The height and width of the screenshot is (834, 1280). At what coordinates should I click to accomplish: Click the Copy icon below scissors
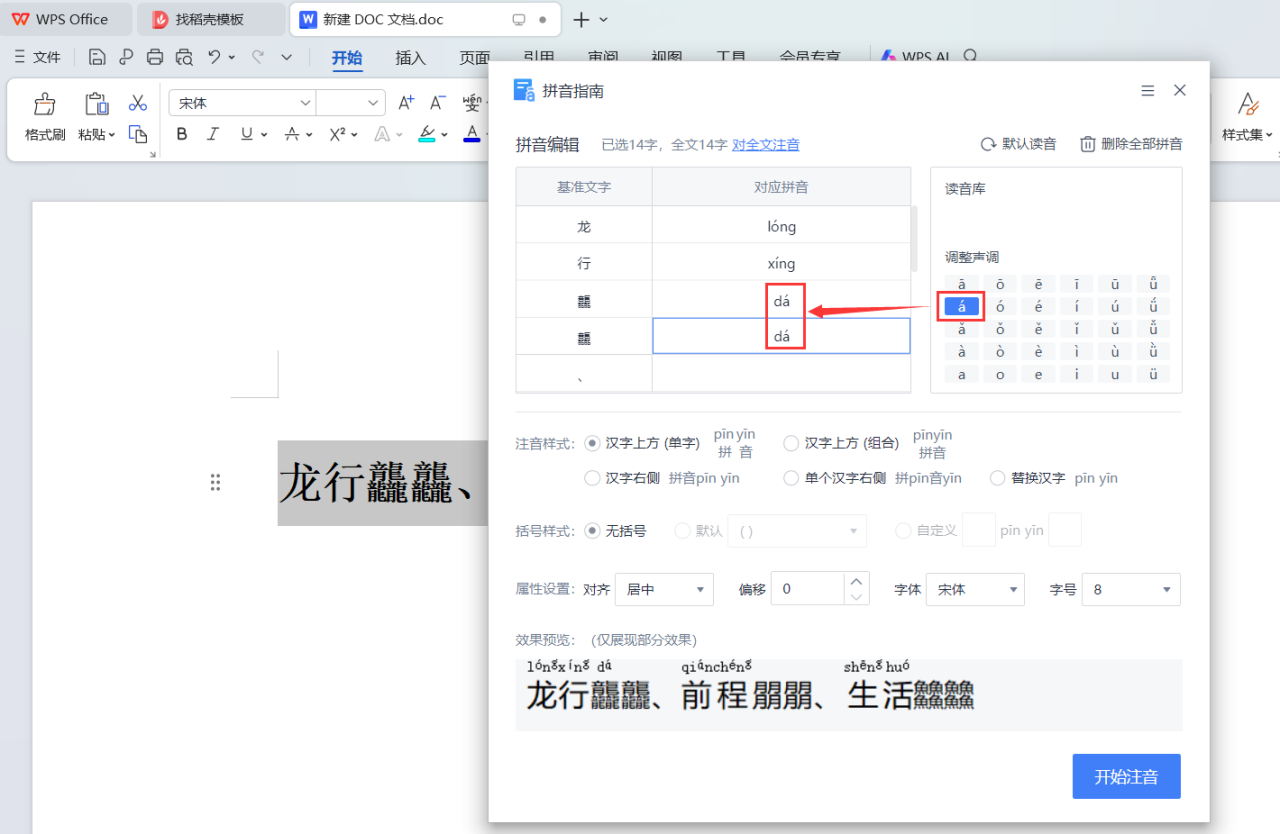[x=138, y=134]
